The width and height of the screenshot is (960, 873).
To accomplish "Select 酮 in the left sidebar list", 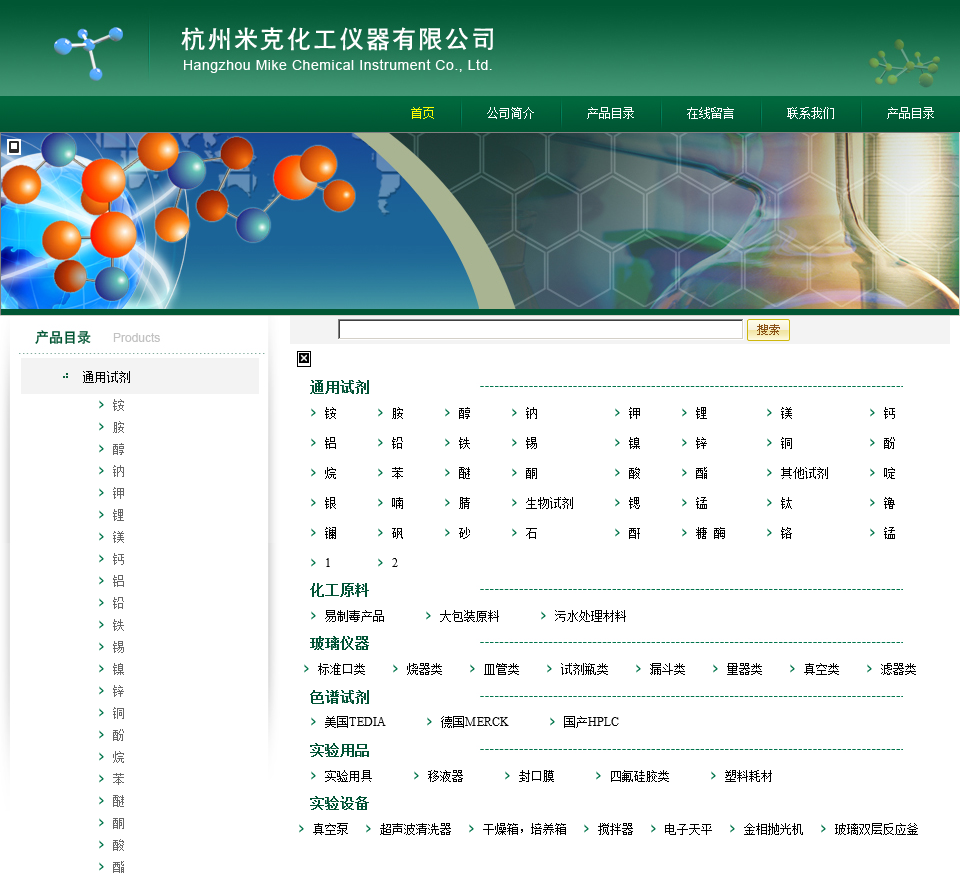I will tap(118, 823).
